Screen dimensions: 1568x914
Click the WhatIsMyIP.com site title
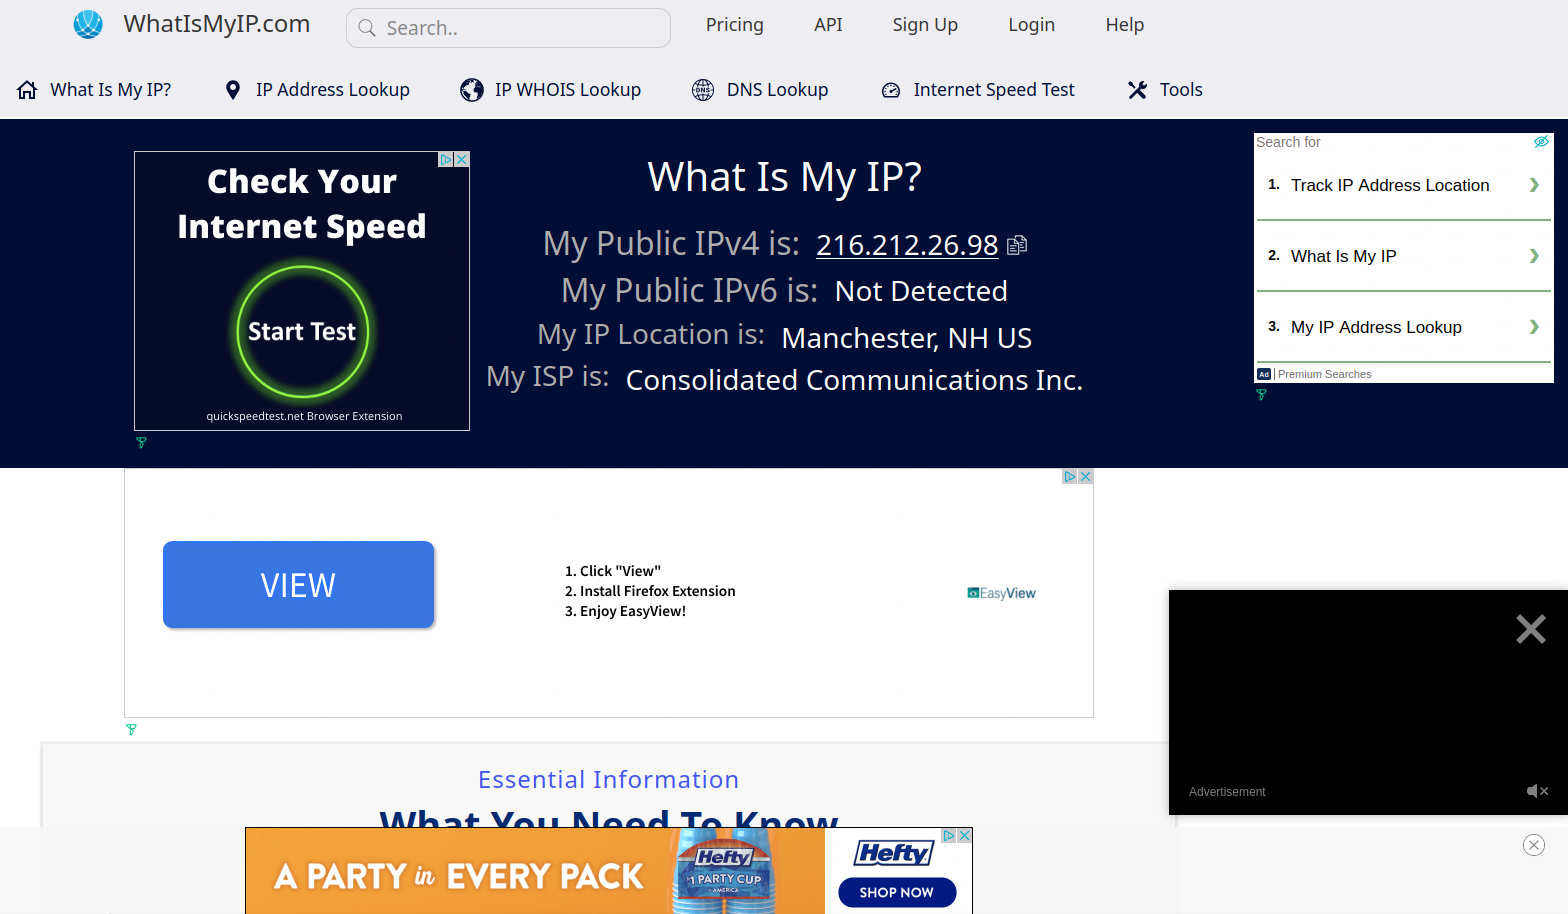[x=217, y=24]
